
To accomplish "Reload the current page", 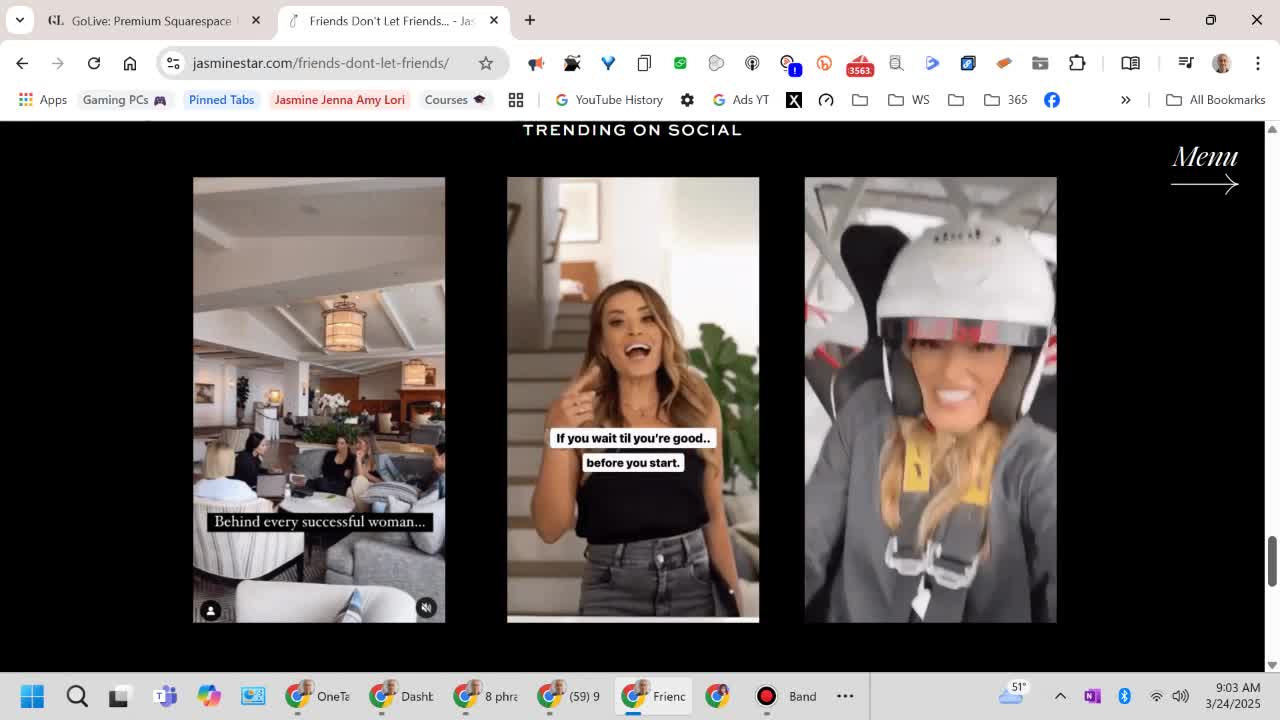I will pyautogui.click(x=94, y=63).
